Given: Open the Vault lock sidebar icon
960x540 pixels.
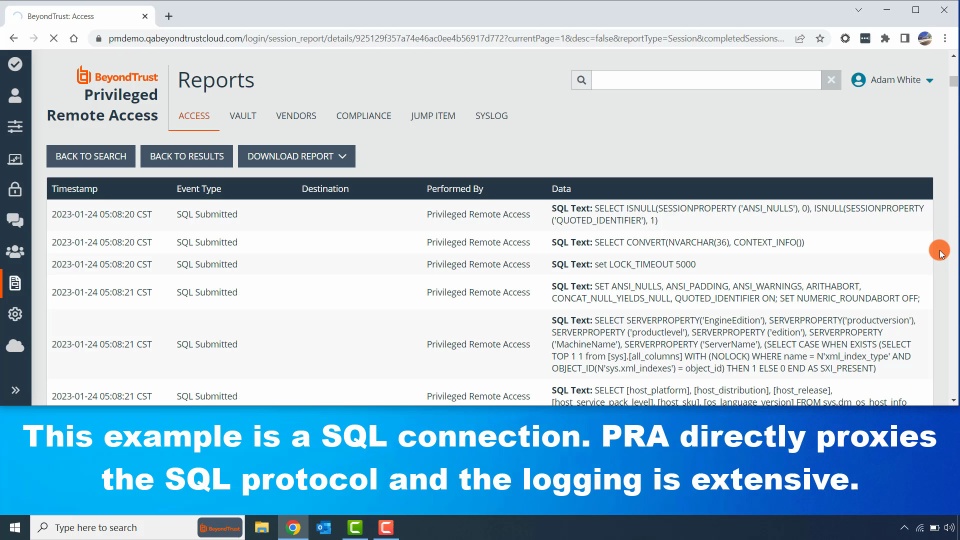Looking at the screenshot, I should [x=15, y=189].
